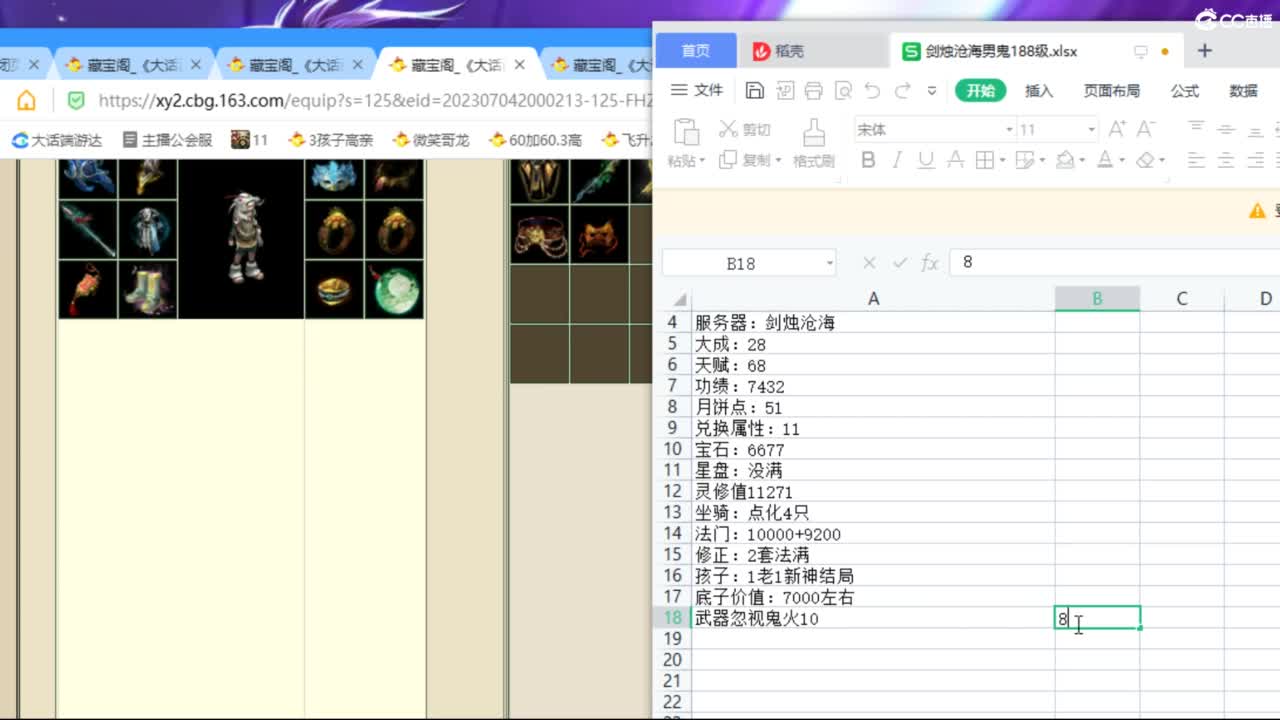Open the 文件 menu
The width and height of the screenshot is (1280, 720).
point(697,90)
